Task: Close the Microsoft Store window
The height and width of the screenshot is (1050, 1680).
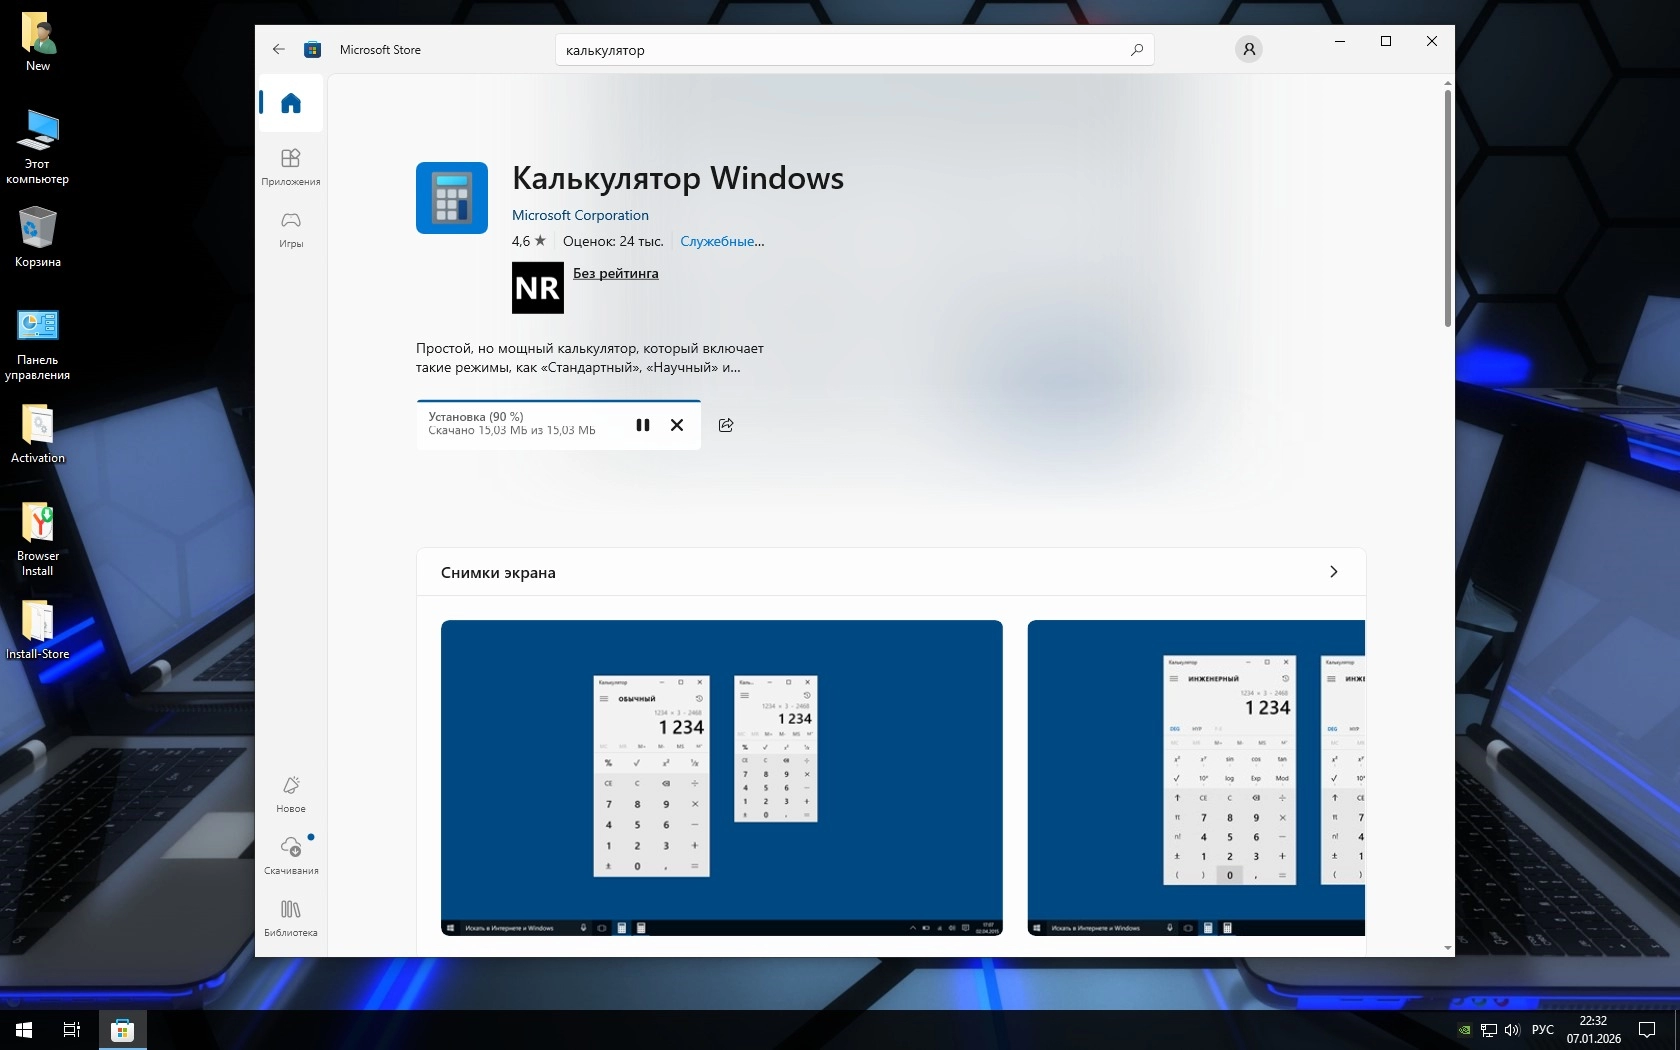Action: point(1432,41)
